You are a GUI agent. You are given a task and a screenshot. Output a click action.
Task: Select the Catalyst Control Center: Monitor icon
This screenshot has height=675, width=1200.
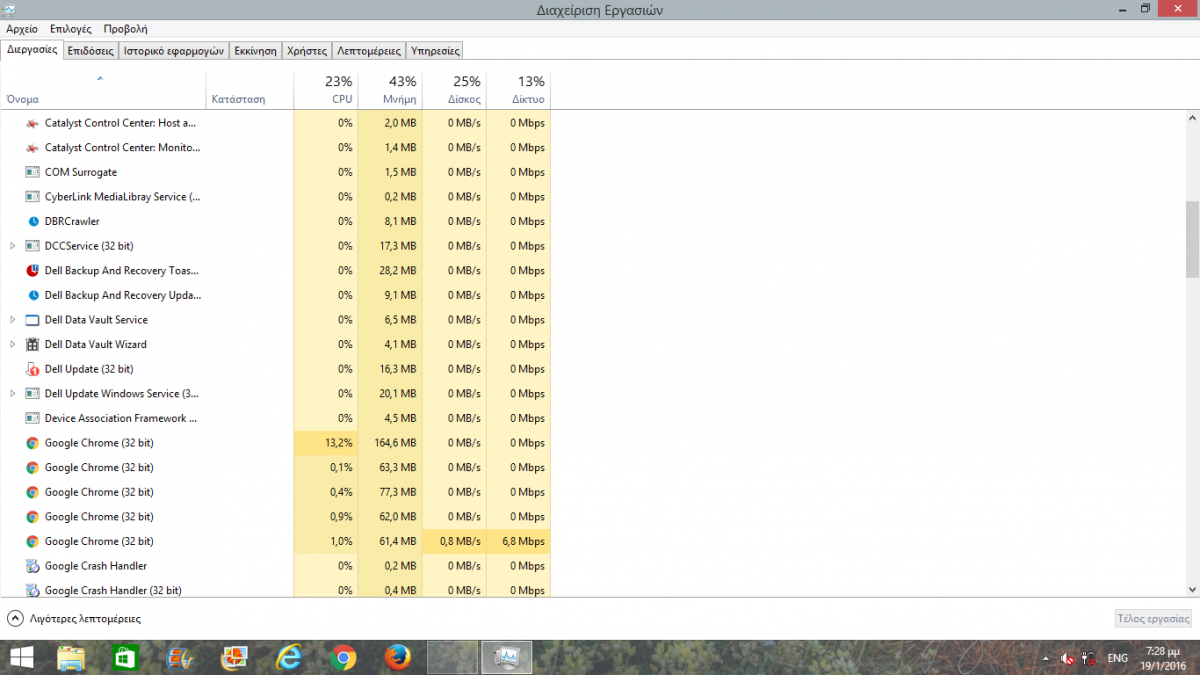pyautogui.click(x=32, y=148)
